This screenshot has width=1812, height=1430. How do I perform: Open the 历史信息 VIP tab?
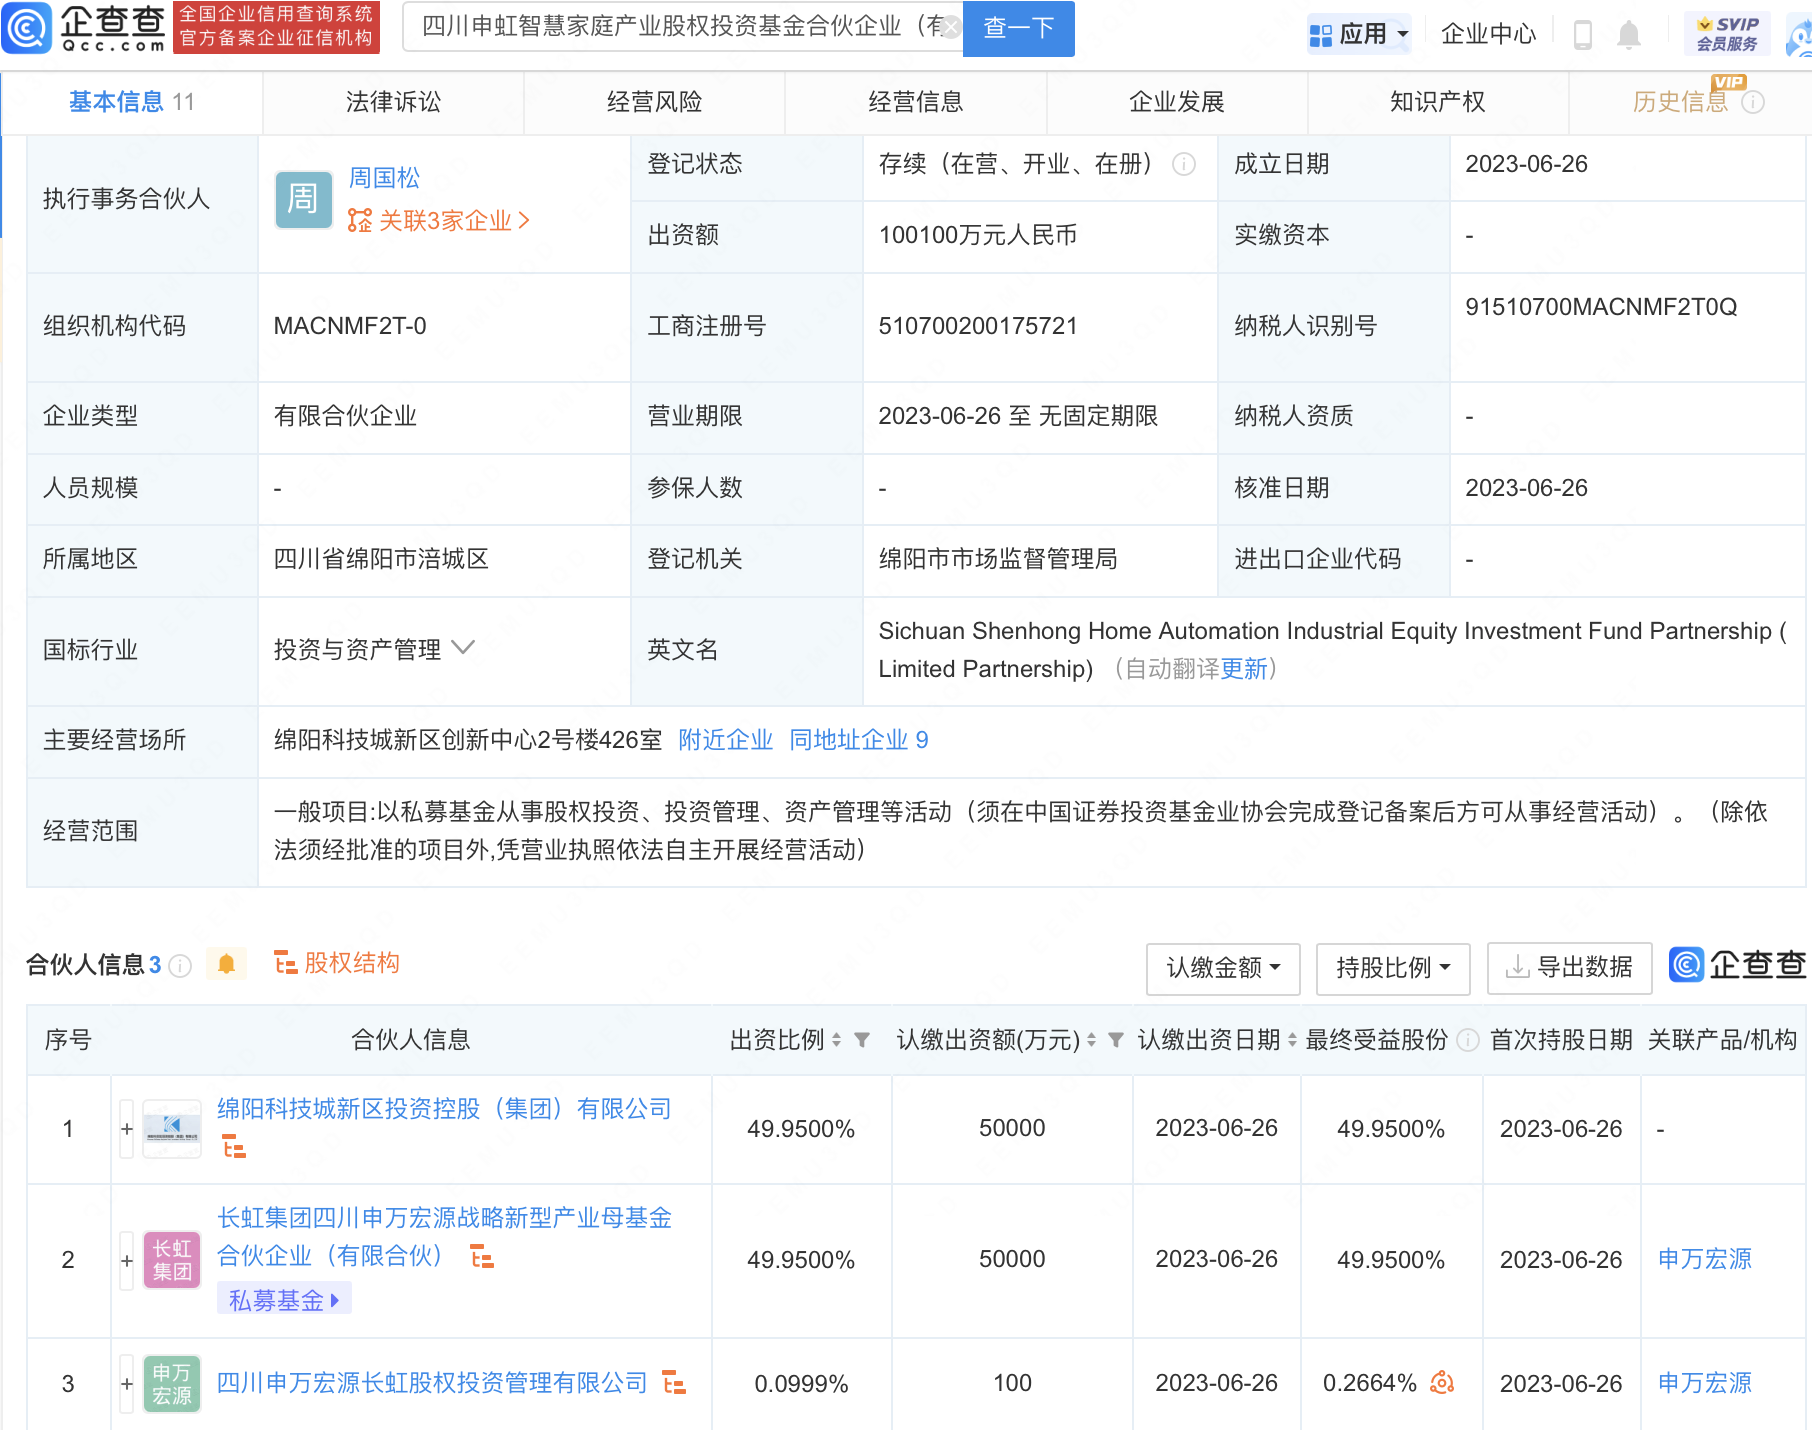(1680, 102)
